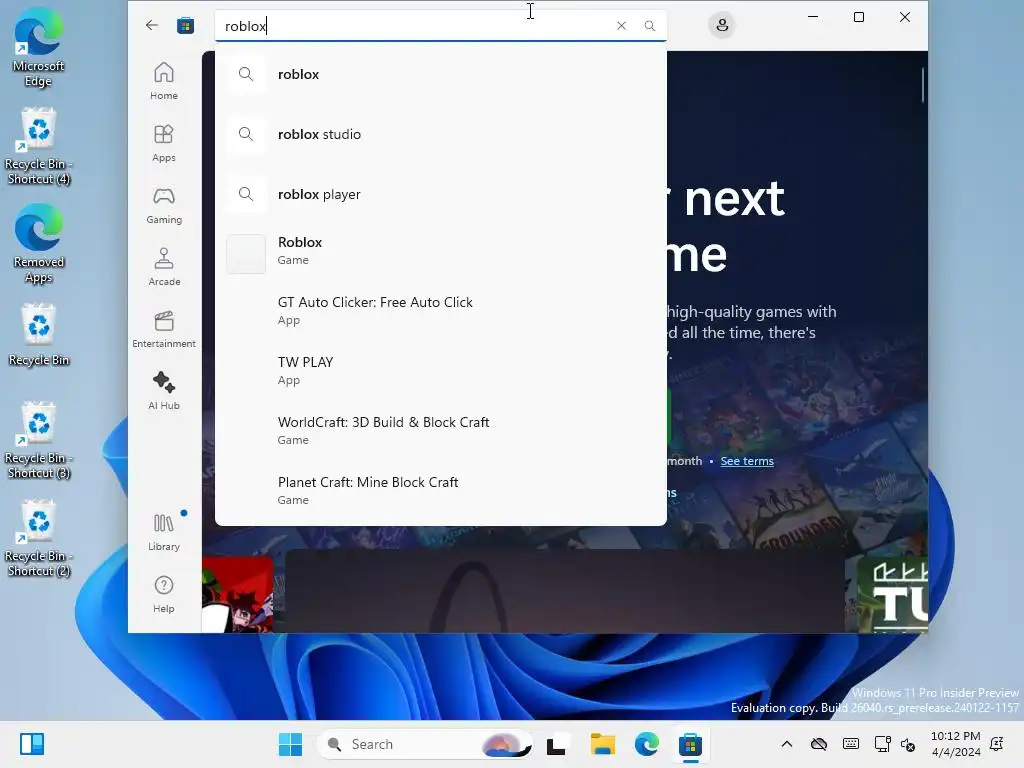Open the user profile account icon
This screenshot has height=768, width=1024.
[x=722, y=25]
